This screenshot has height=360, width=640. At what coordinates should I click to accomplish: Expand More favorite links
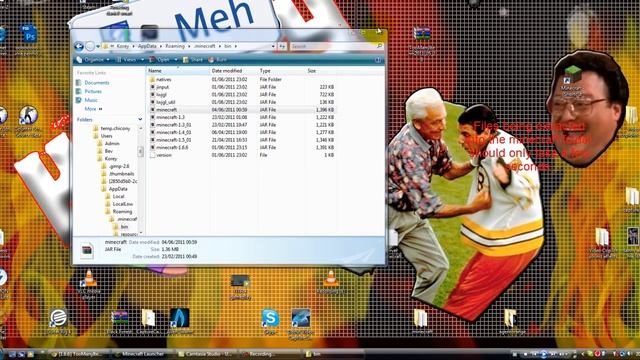[93, 109]
